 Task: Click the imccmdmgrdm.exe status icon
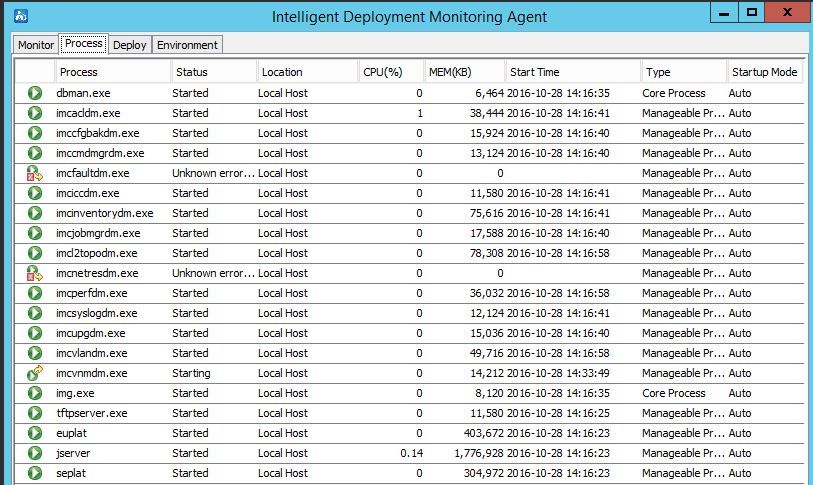click(x=35, y=153)
